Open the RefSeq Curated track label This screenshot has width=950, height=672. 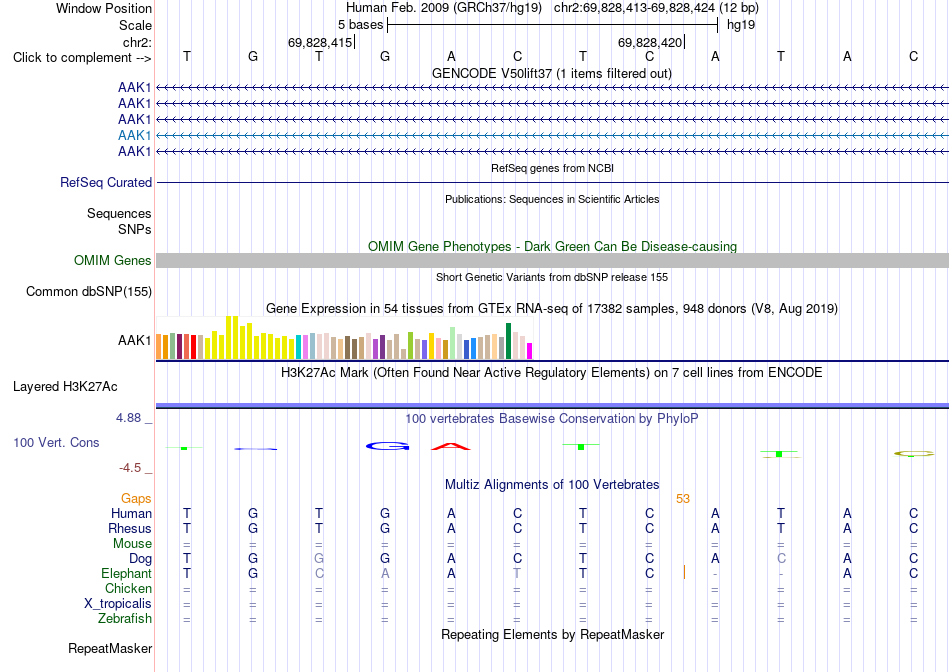pos(105,182)
